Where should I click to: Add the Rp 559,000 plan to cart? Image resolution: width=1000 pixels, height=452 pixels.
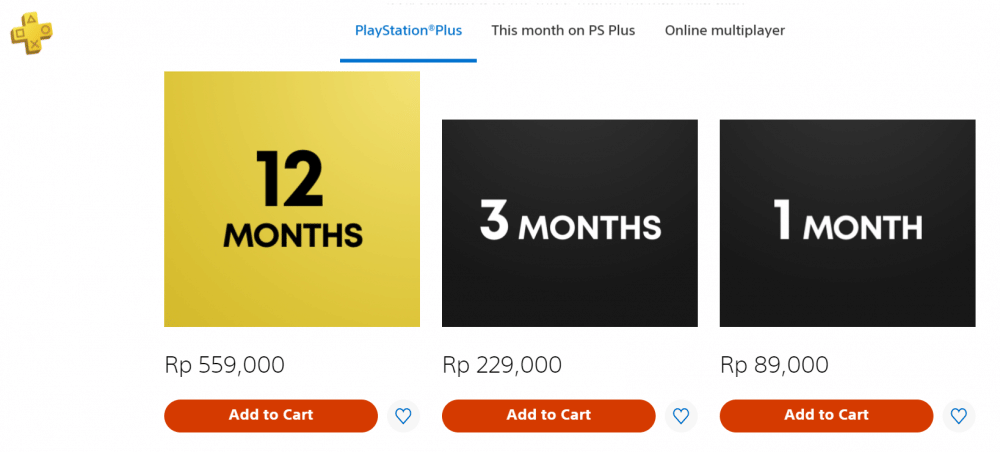click(271, 415)
